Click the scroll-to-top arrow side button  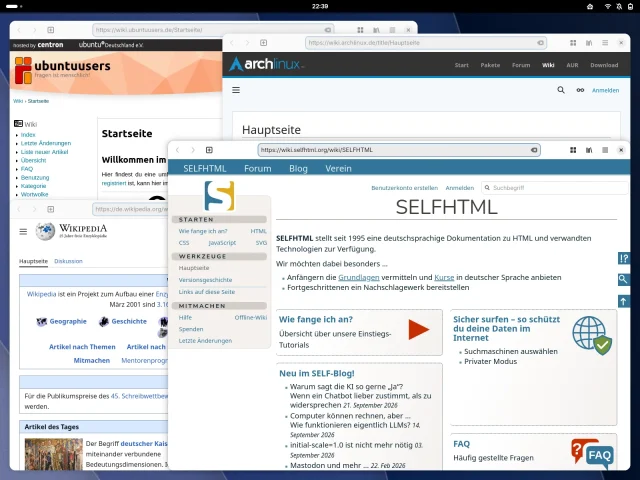pyautogui.click(x=624, y=301)
